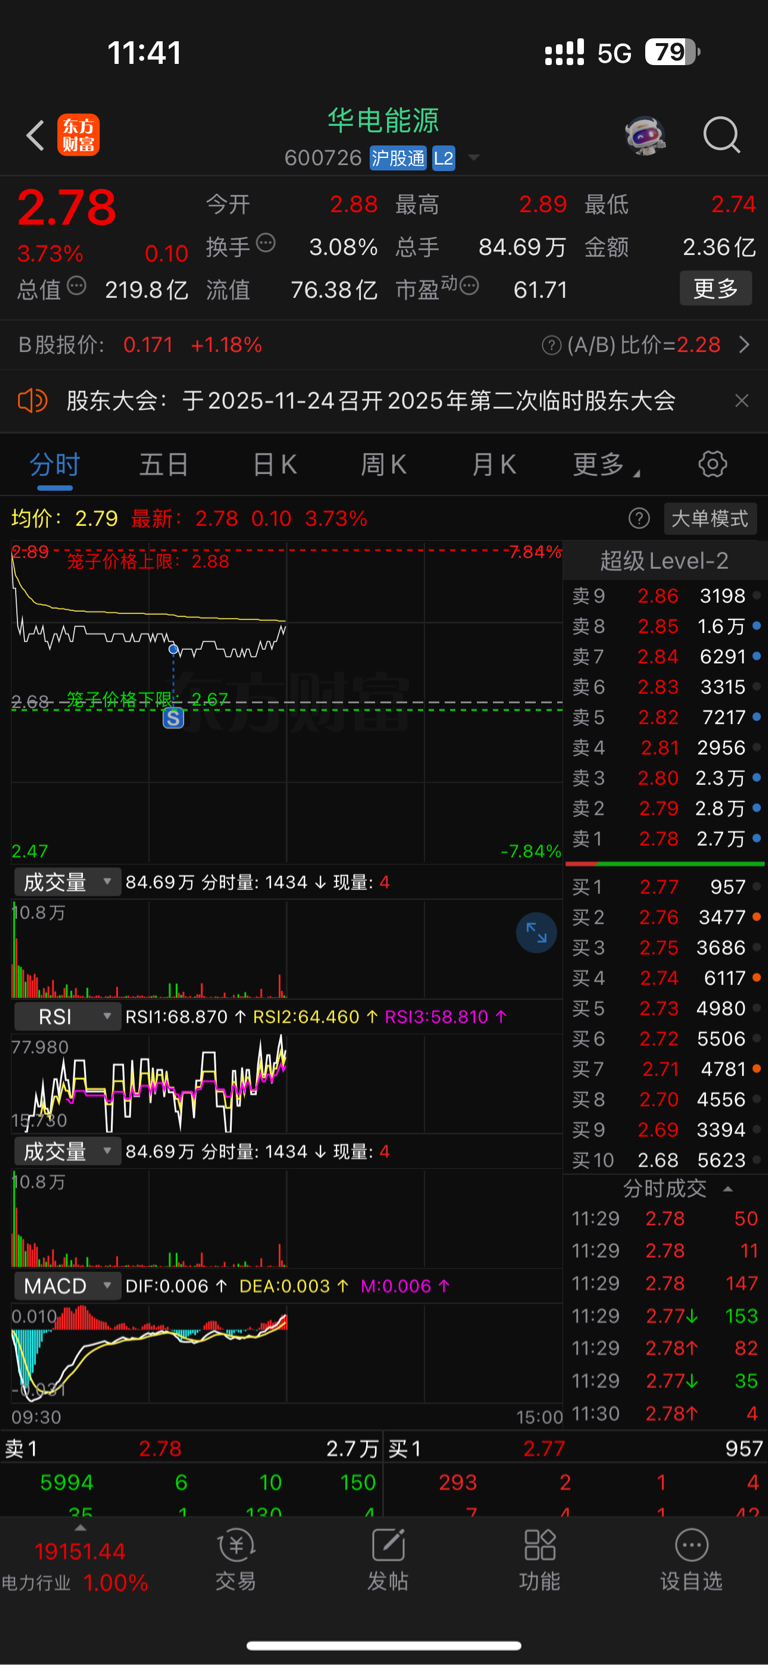Viewport: 768px width, 1665px height.
Task: Switch to the 五日 tab
Action: (x=164, y=465)
